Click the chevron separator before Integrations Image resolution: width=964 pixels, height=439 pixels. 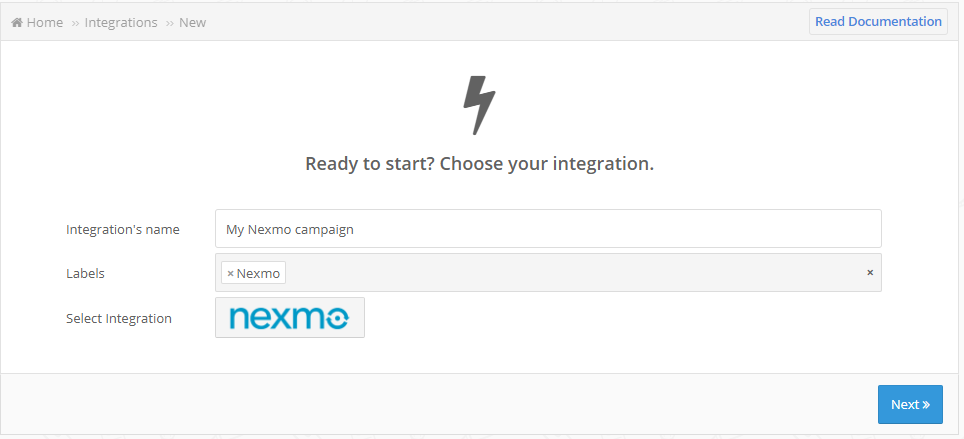coord(75,23)
